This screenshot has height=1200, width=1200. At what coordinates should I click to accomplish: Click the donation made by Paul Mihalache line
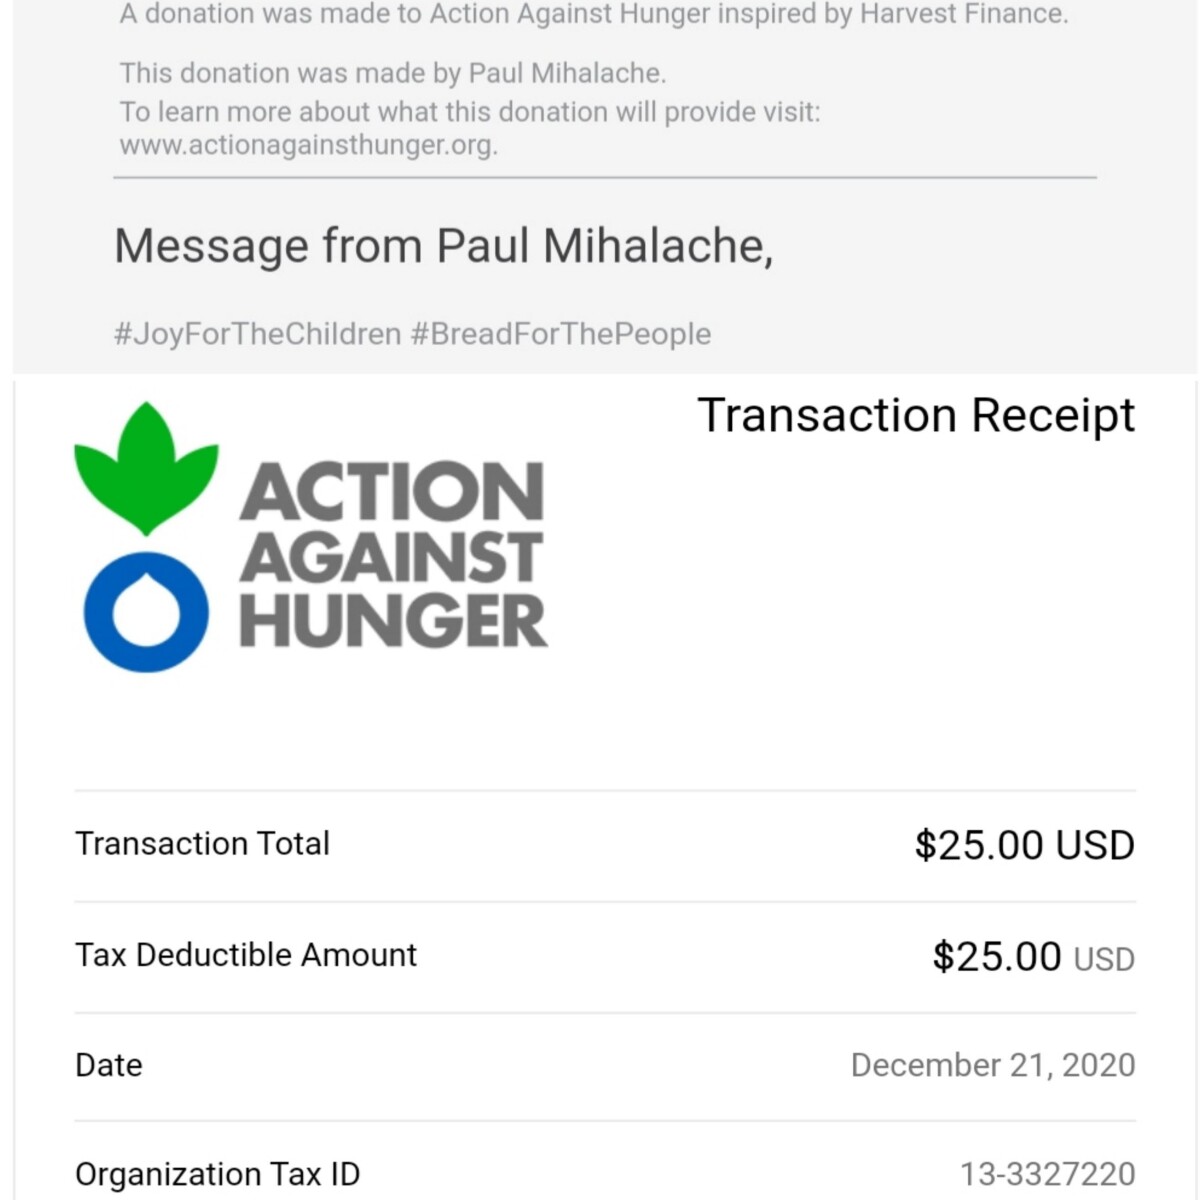point(393,73)
